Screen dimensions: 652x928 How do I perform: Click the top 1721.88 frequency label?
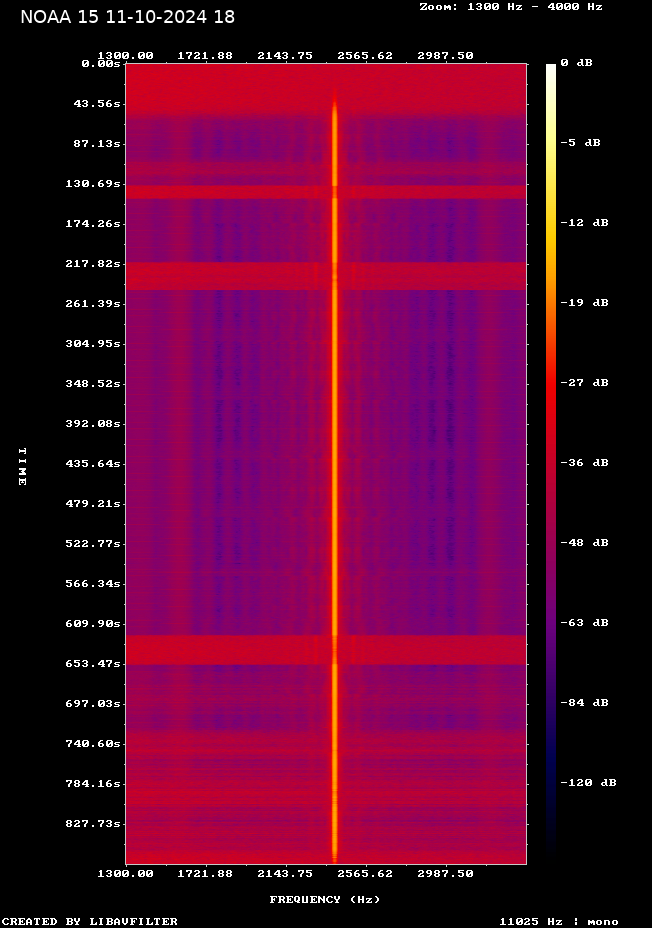(x=205, y=56)
